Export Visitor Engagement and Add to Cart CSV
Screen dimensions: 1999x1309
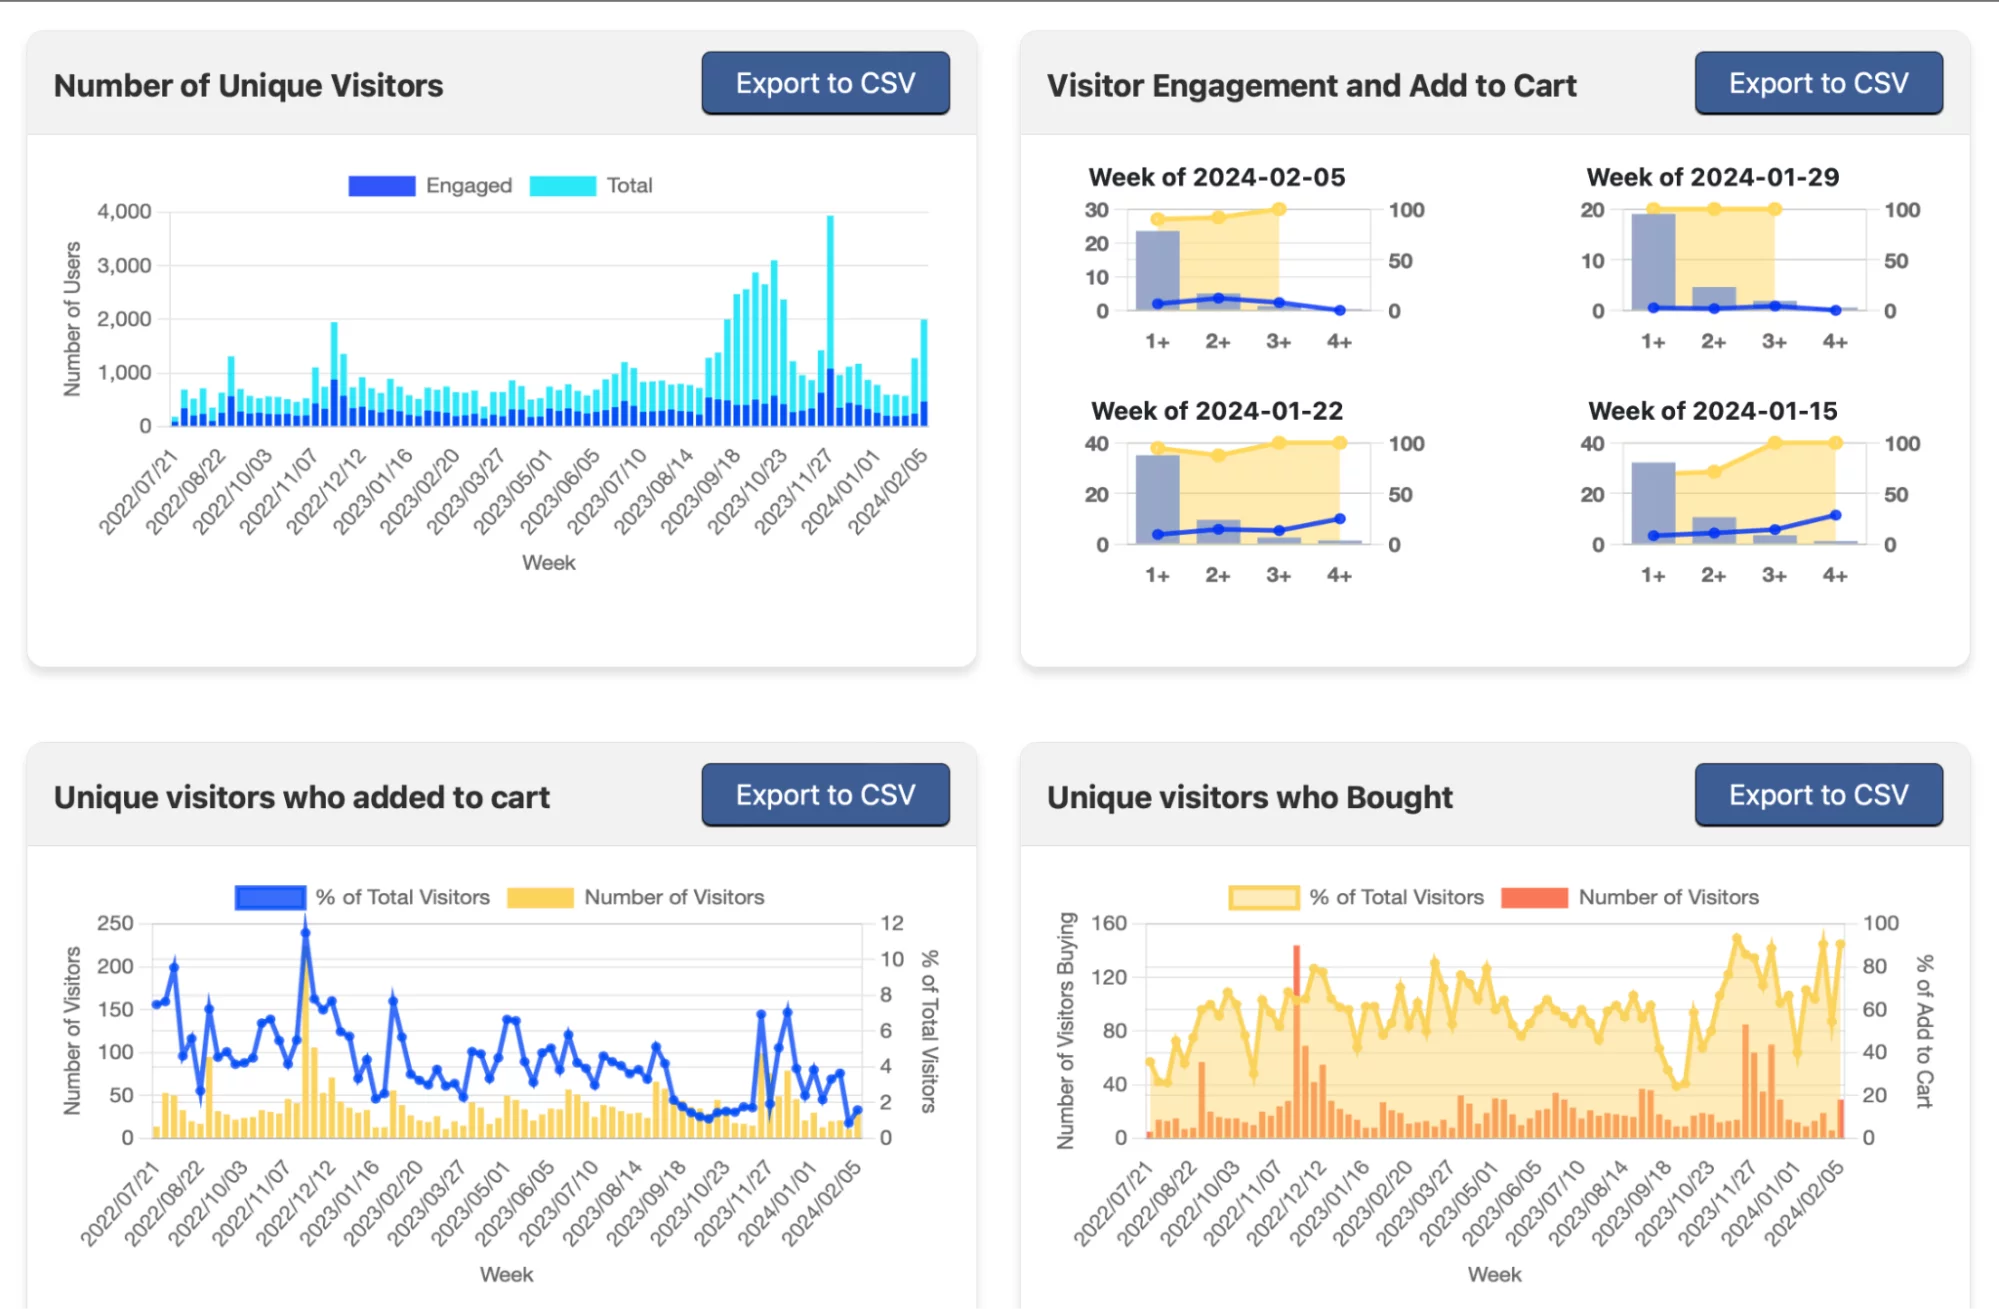tap(1818, 83)
